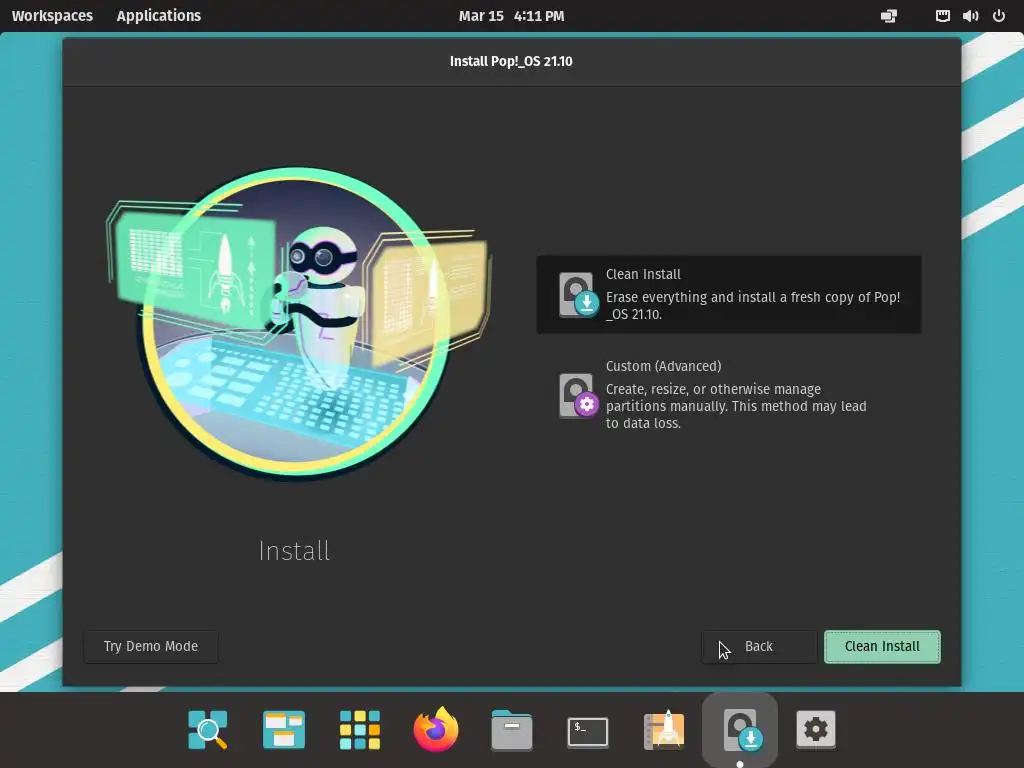The width and height of the screenshot is (1024, 768).
Task: Start the installation with the green Clean Install button
Action: click(x=882, y=647)
